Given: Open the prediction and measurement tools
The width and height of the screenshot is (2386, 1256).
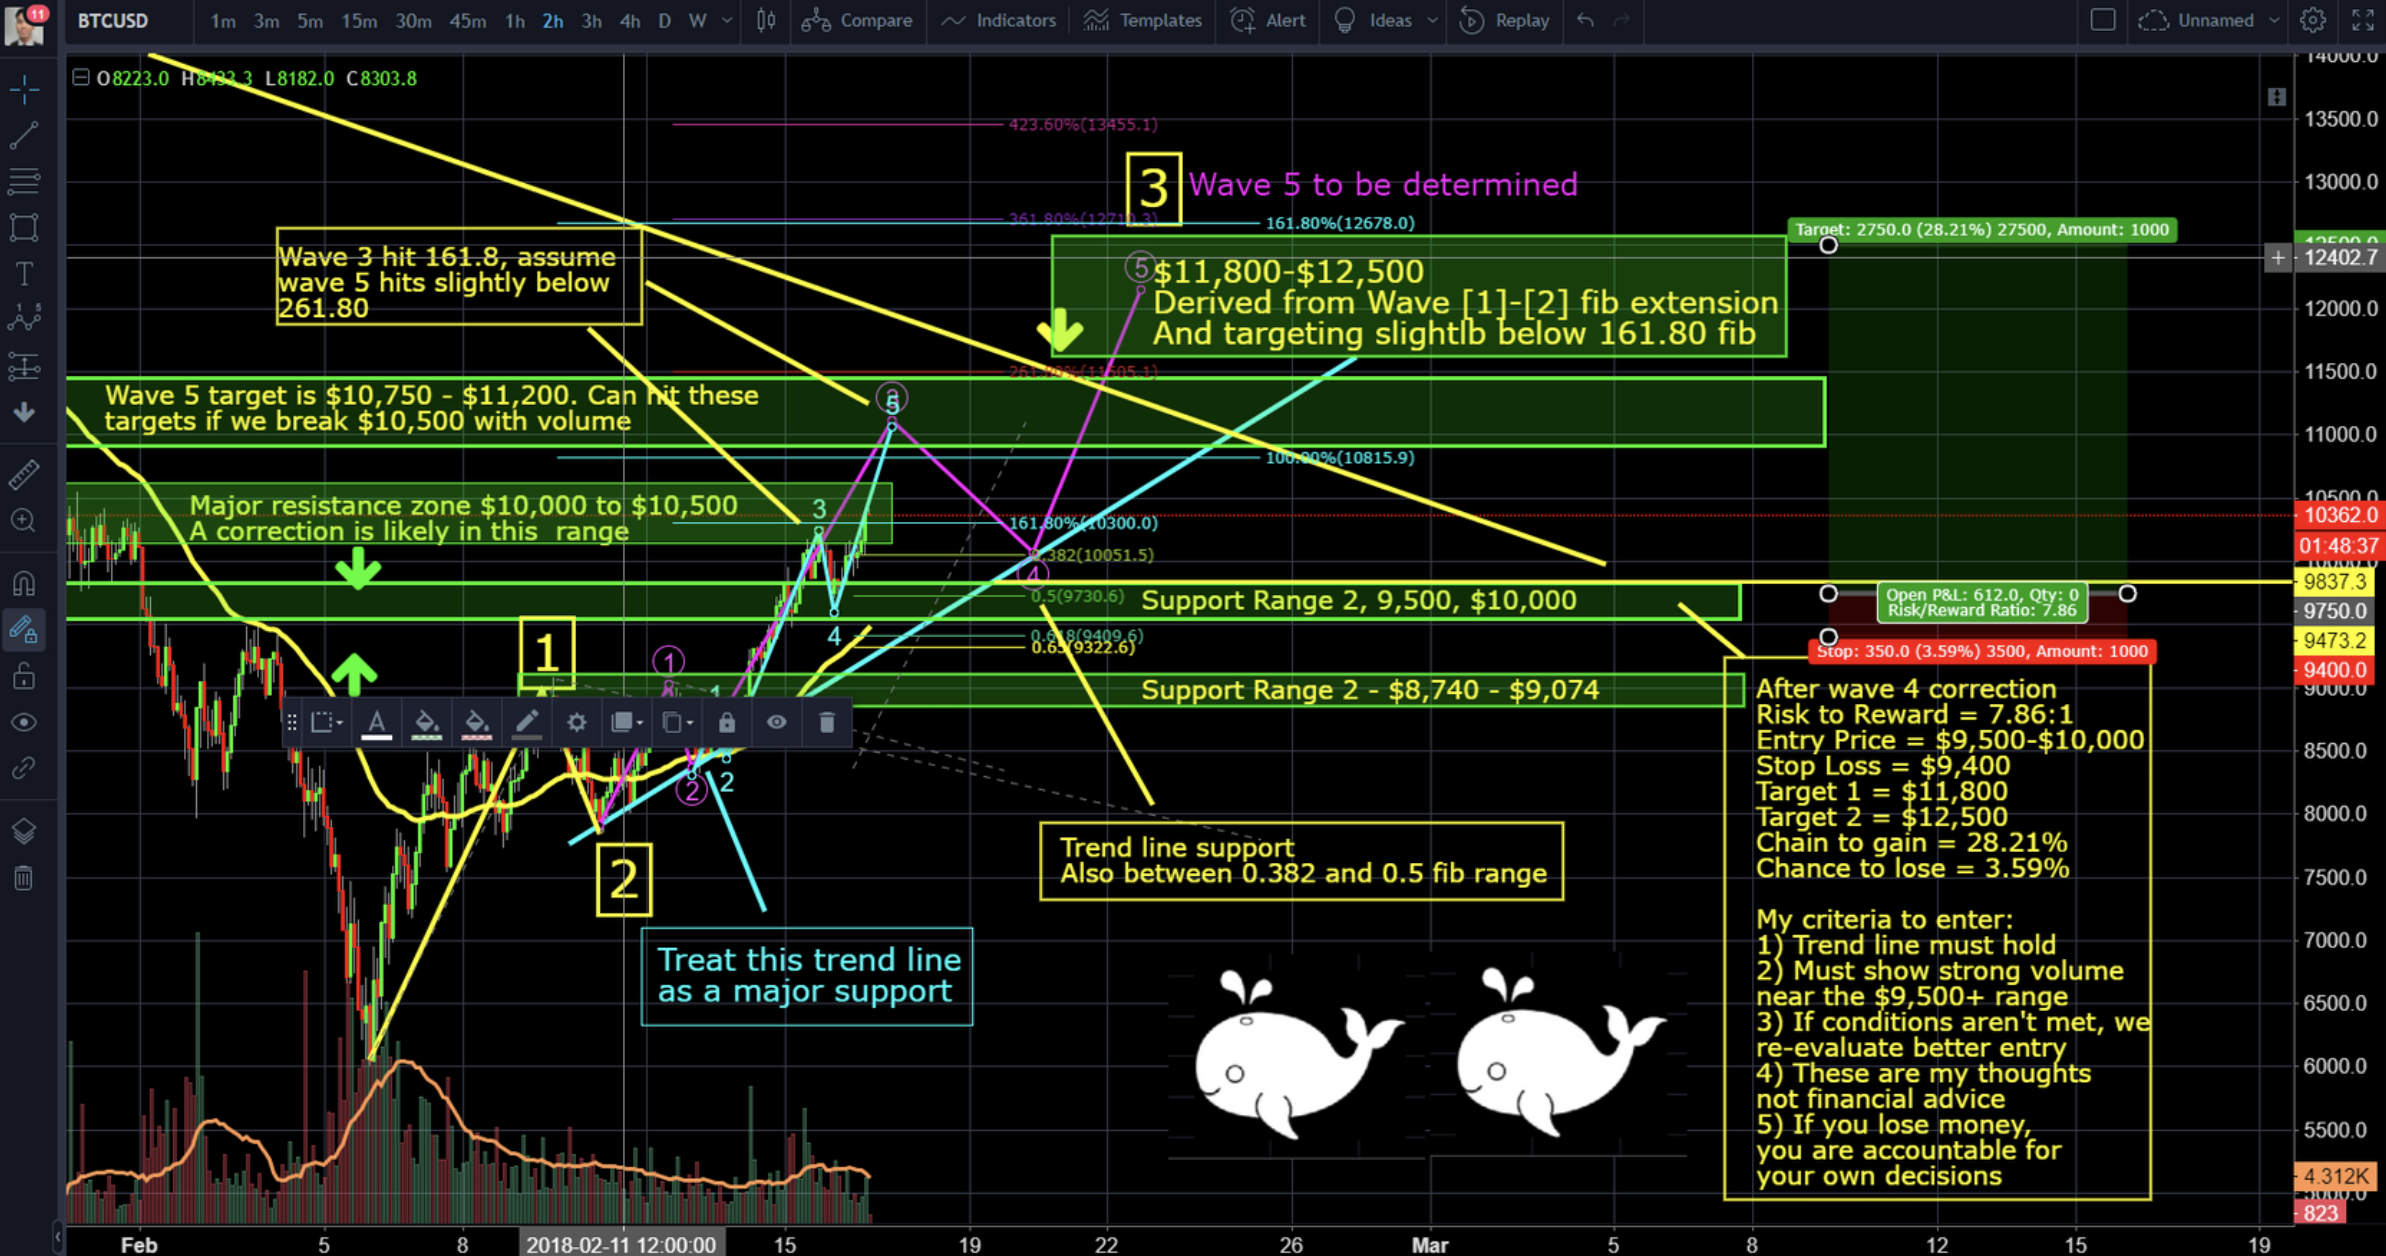Looking at the screenshot, I should (24, 366).
